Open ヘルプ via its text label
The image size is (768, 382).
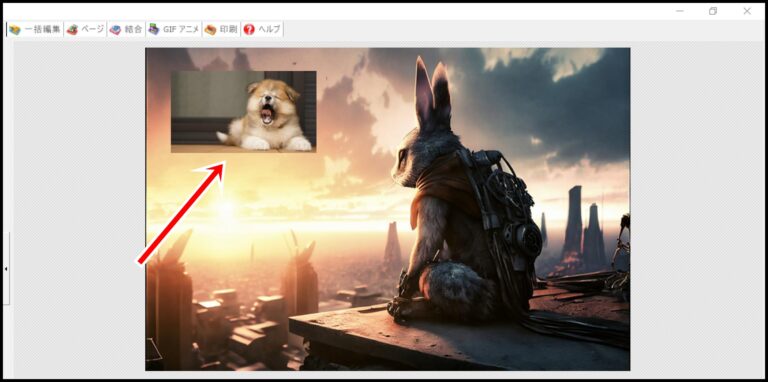click(x=269, y=30)
